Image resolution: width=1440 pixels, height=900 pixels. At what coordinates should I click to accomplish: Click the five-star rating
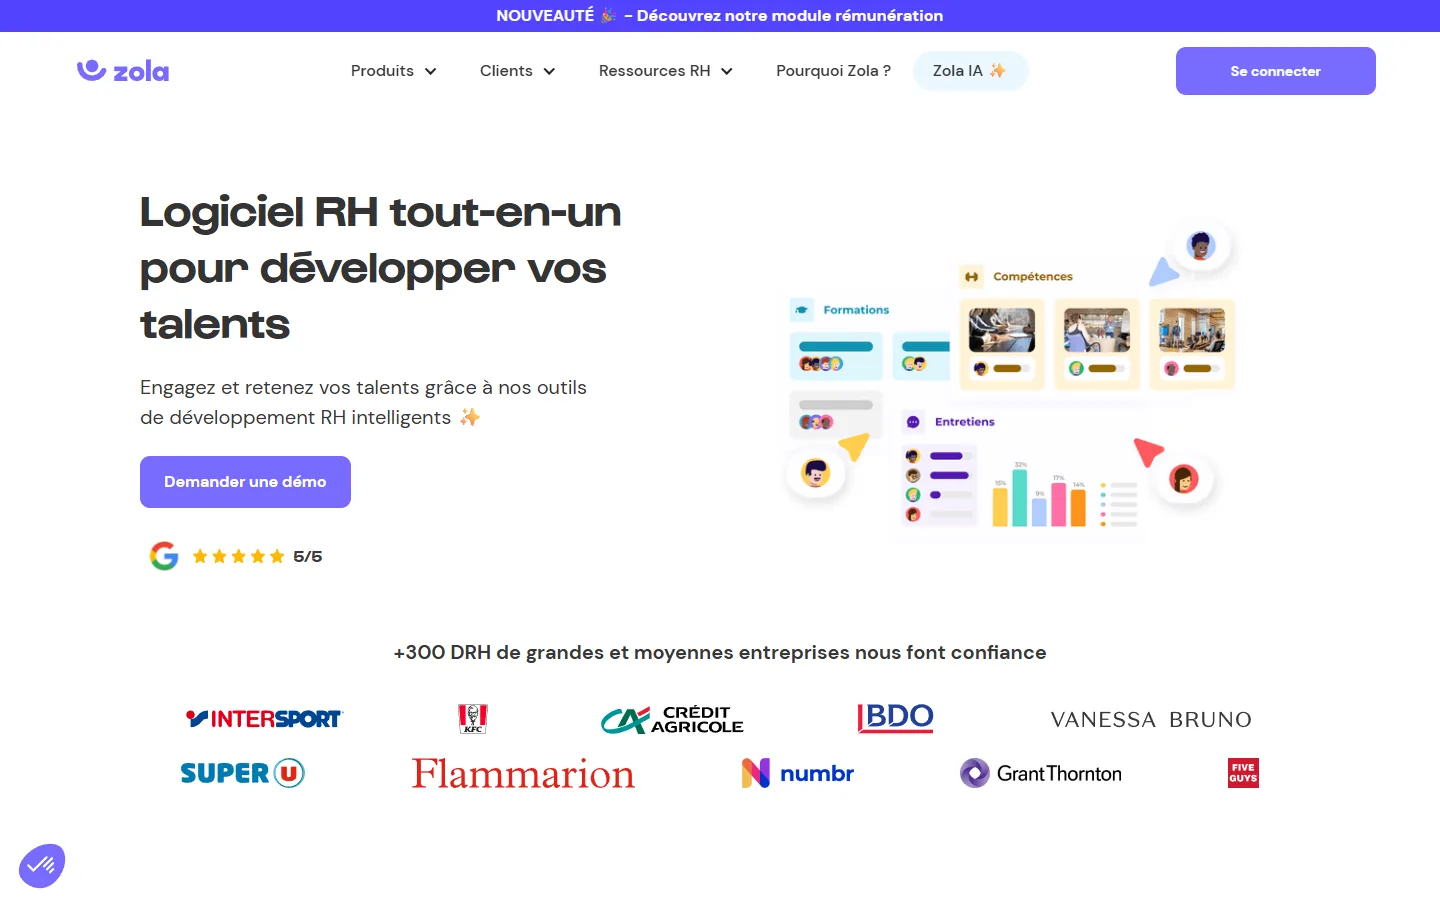(x=238, y=557)
